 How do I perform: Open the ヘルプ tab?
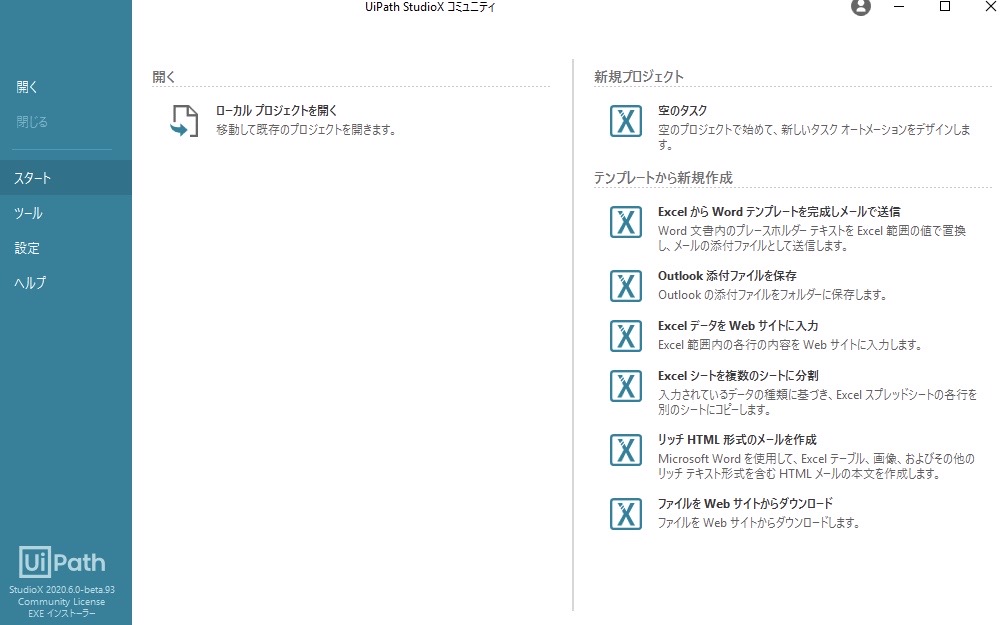coord(66,282)
